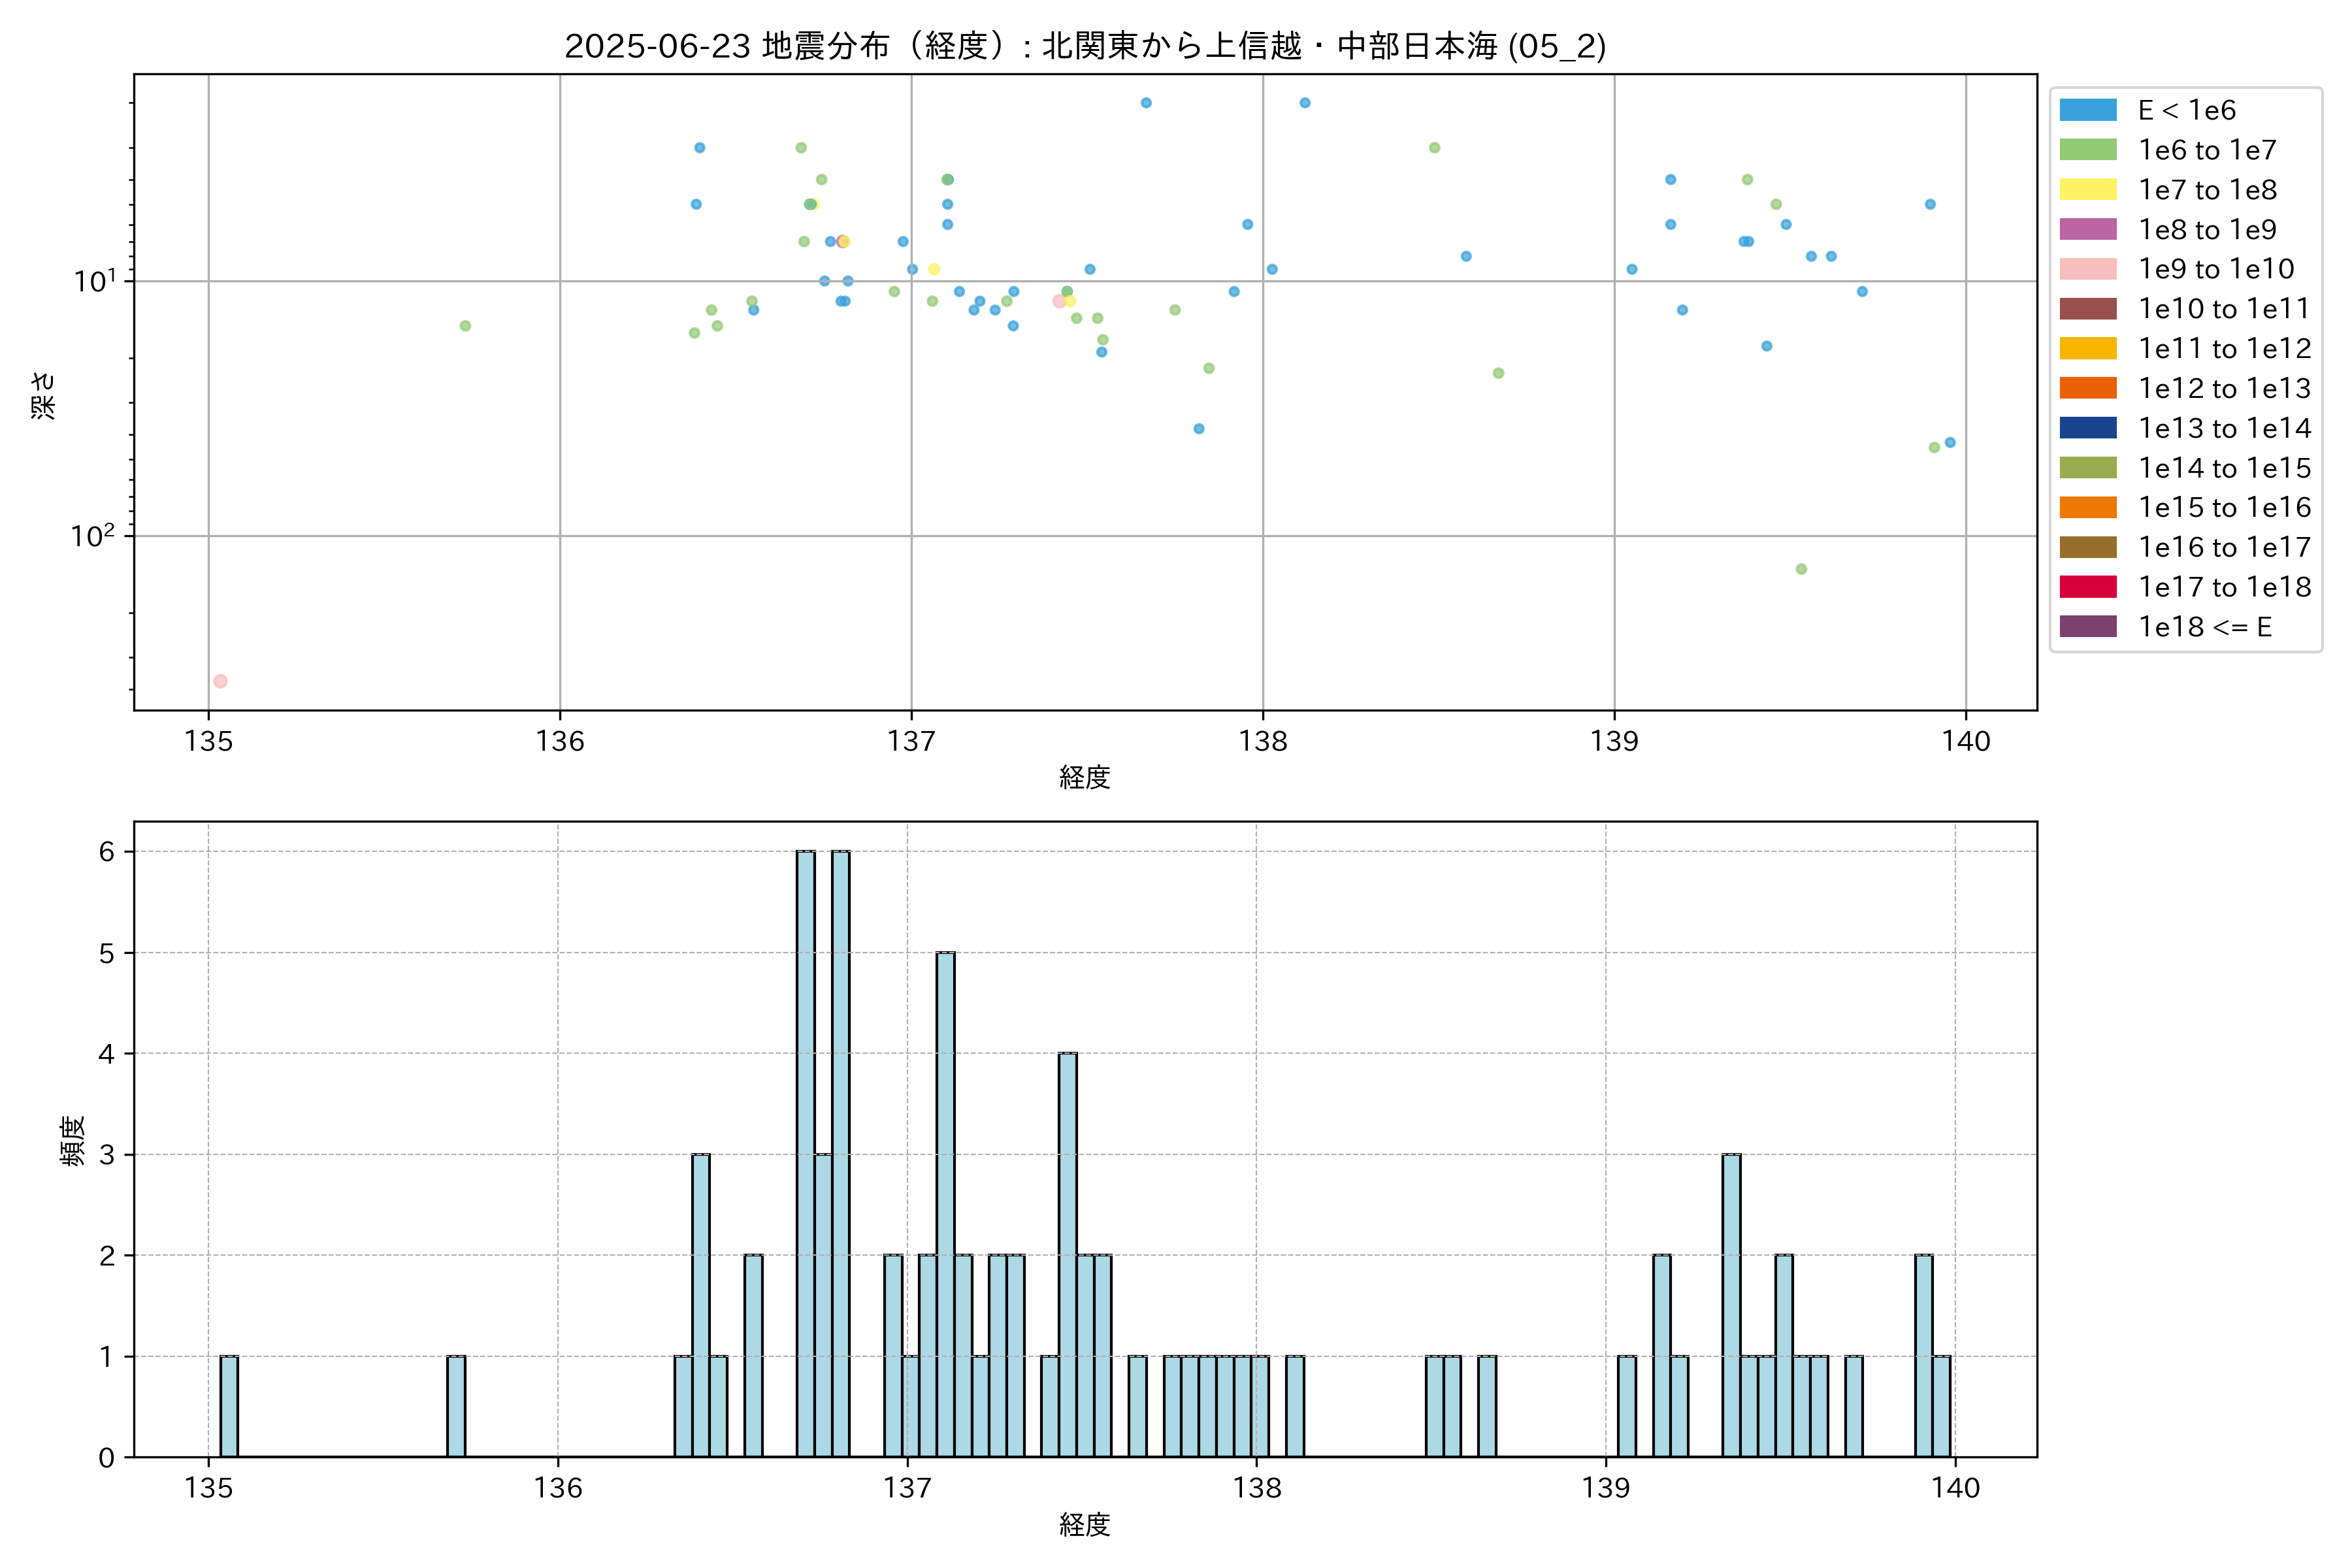Click the height-5 histogram bar near 137.1

[x=945, y=1204]
